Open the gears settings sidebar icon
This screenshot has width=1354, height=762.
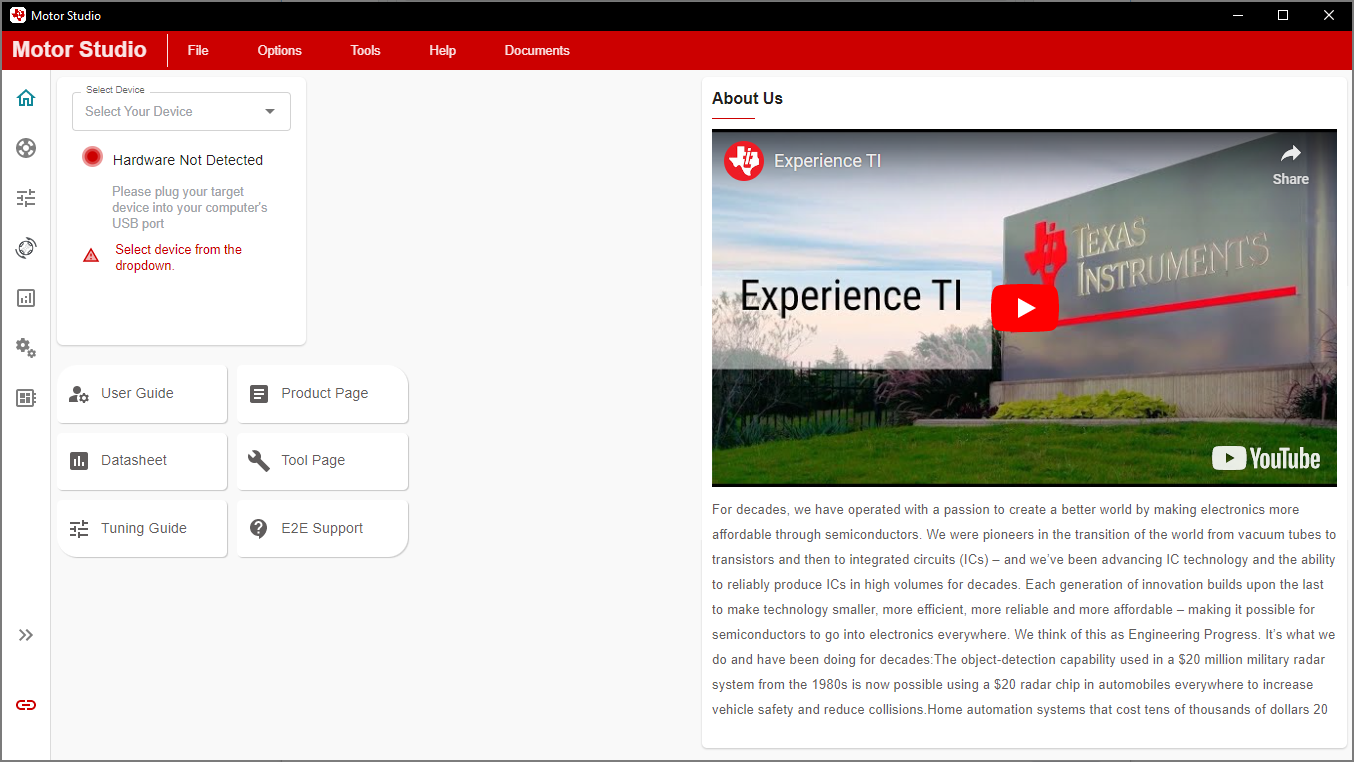pyautogui.click(x=26, y=348)
